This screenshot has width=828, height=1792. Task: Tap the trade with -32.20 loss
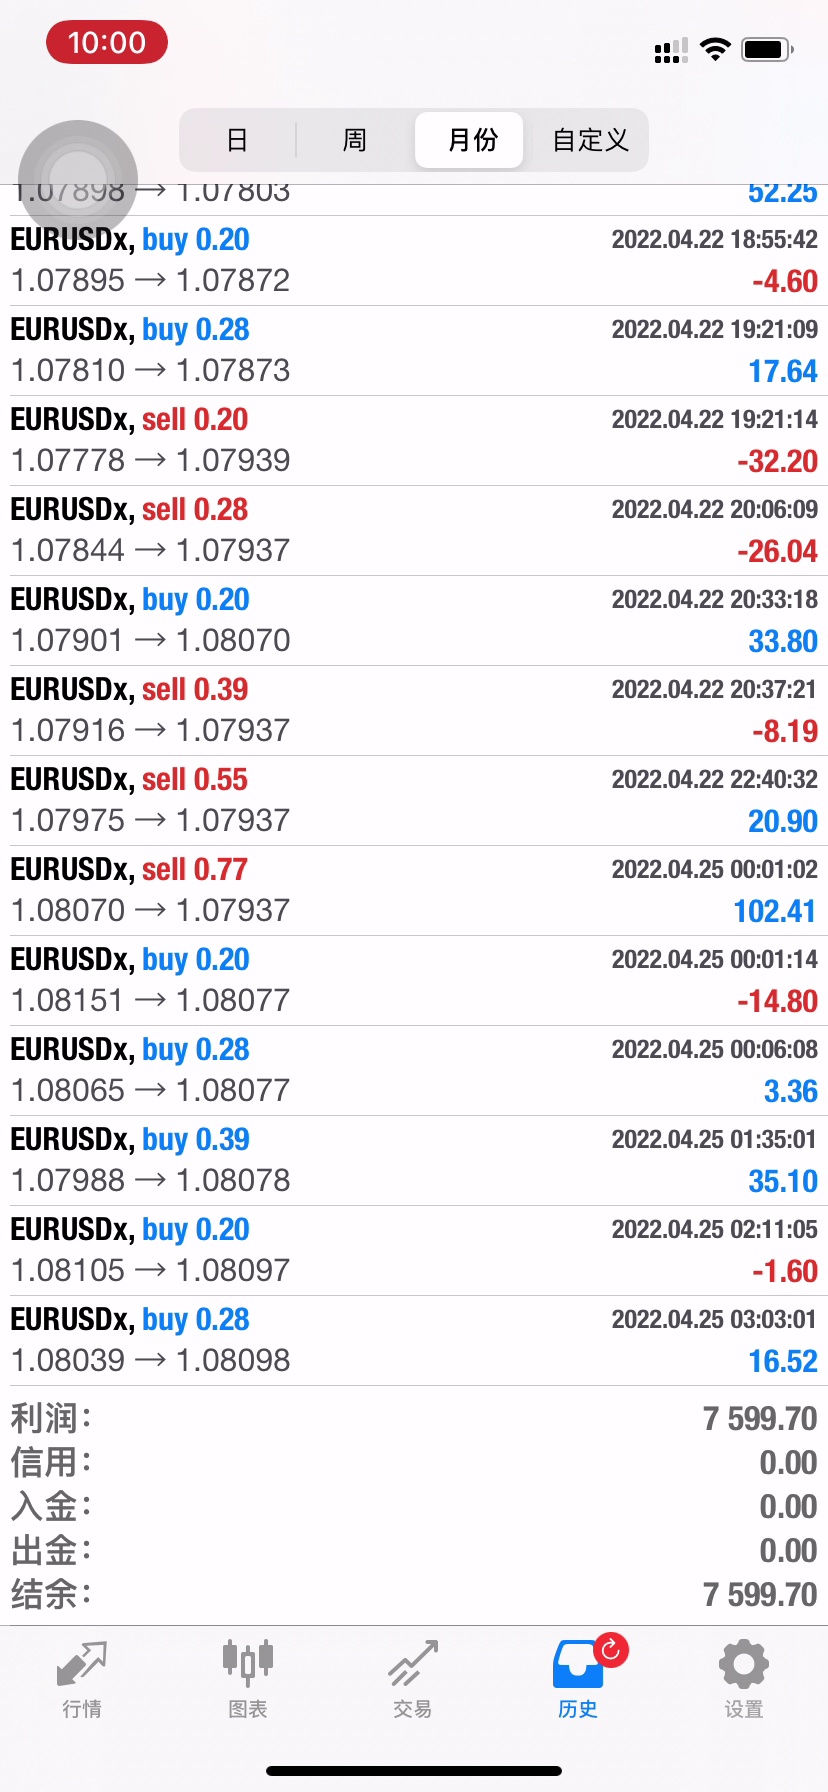[414, 440]
